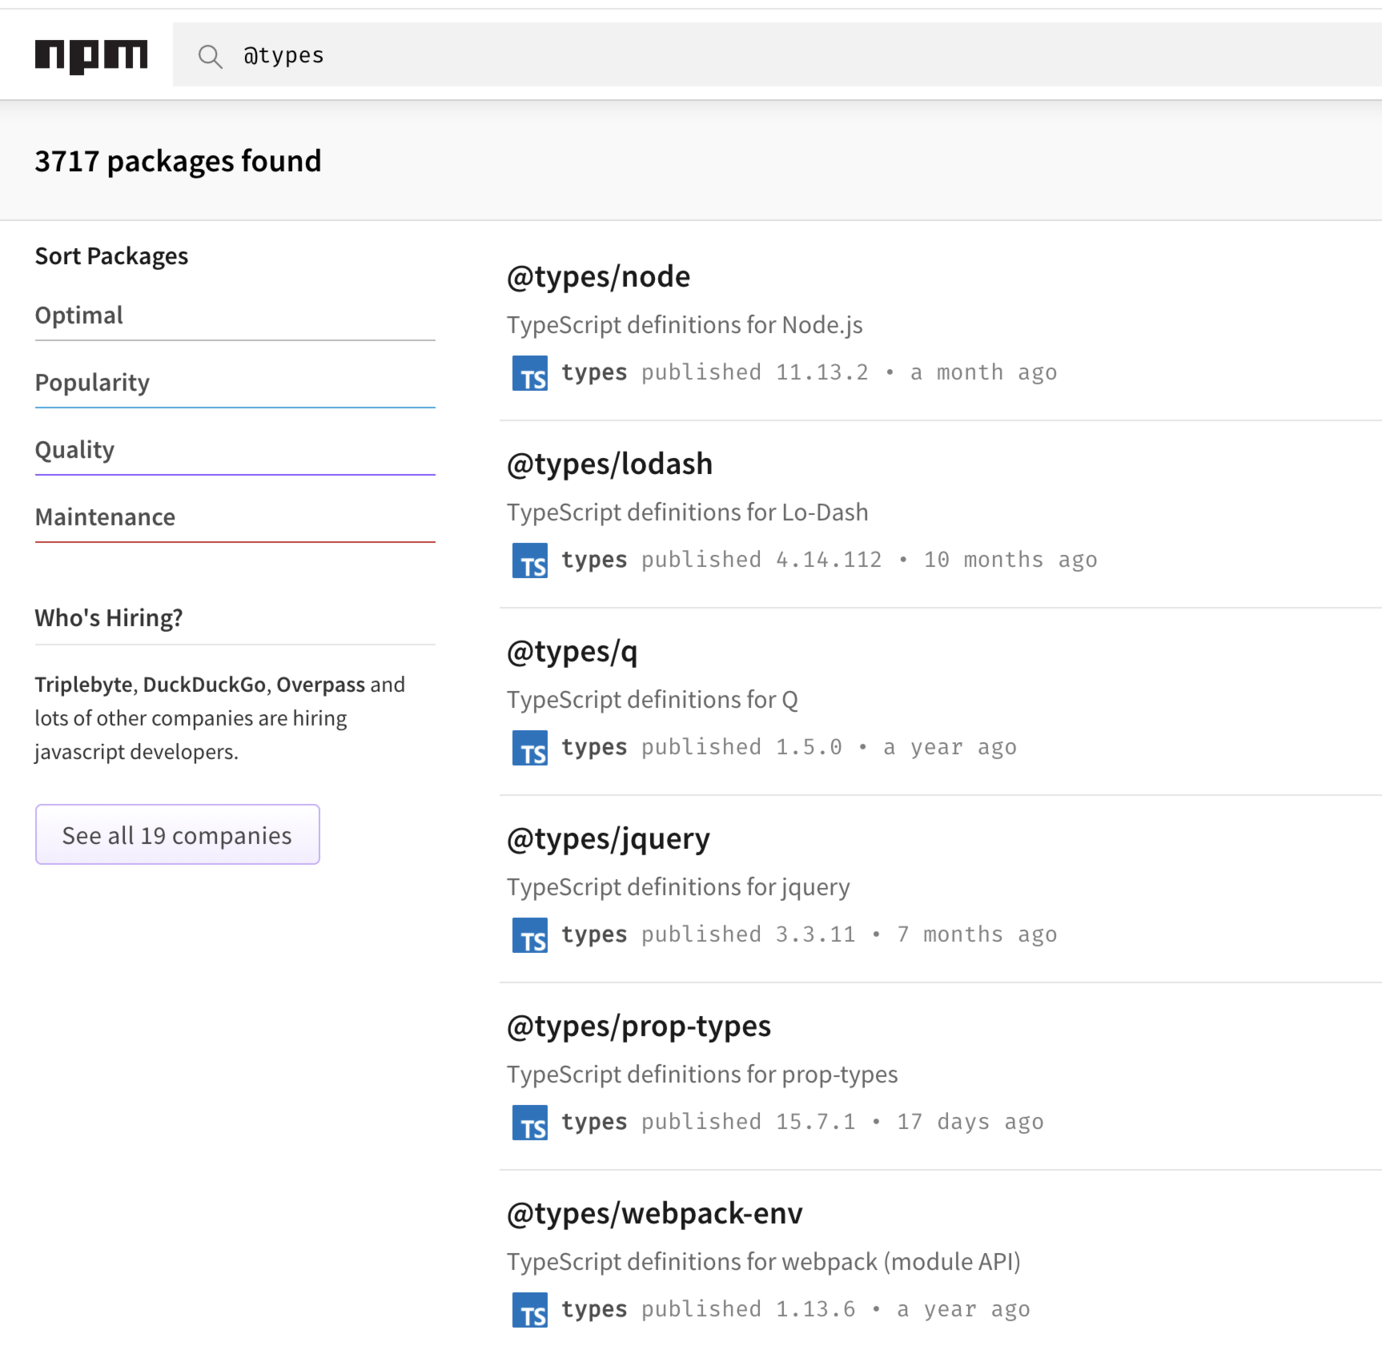The width and height of the screenshot is (1382, 1350).
Task: Open the Overpass hiring link
Action: point(320,685)
